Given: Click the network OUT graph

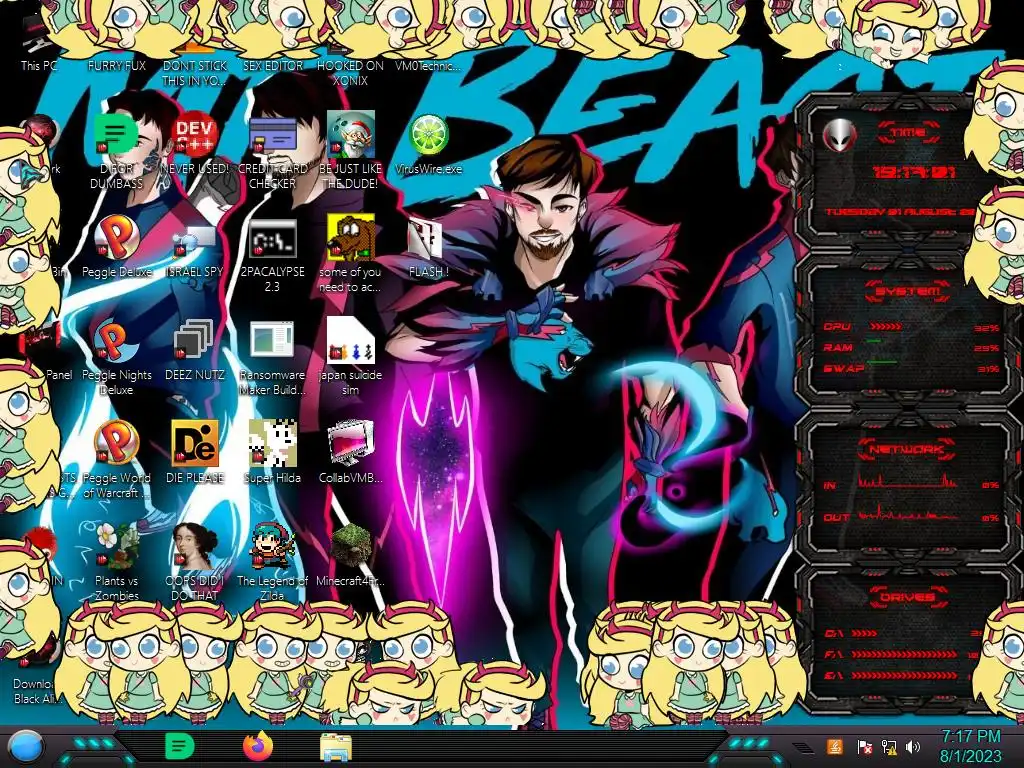Looking at the screenshot, I should pyautogui.click(x=907, y=513).
